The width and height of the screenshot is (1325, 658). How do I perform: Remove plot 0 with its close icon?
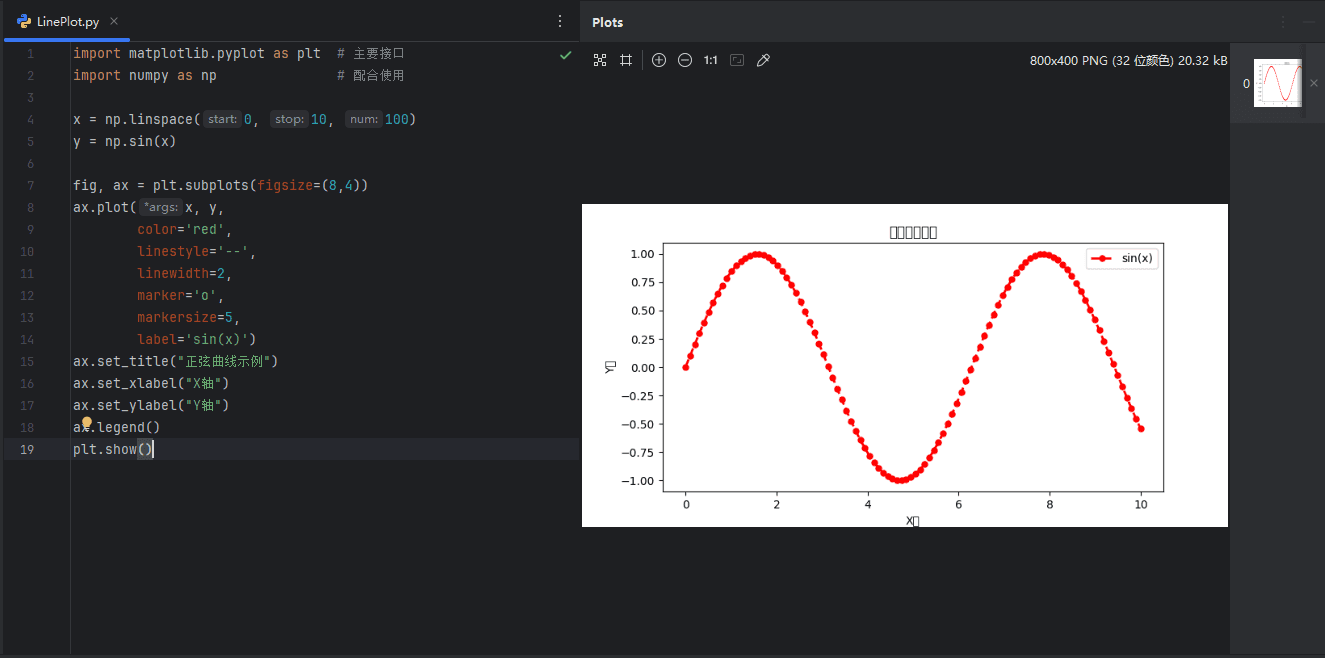[1314, 83]
